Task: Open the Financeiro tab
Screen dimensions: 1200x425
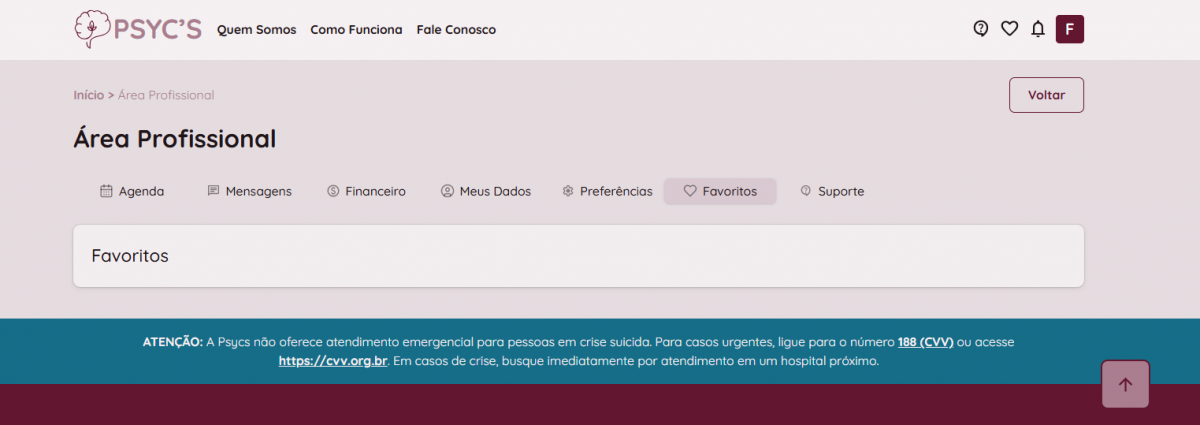Action: pyautogui.click(x=366, y=191)
